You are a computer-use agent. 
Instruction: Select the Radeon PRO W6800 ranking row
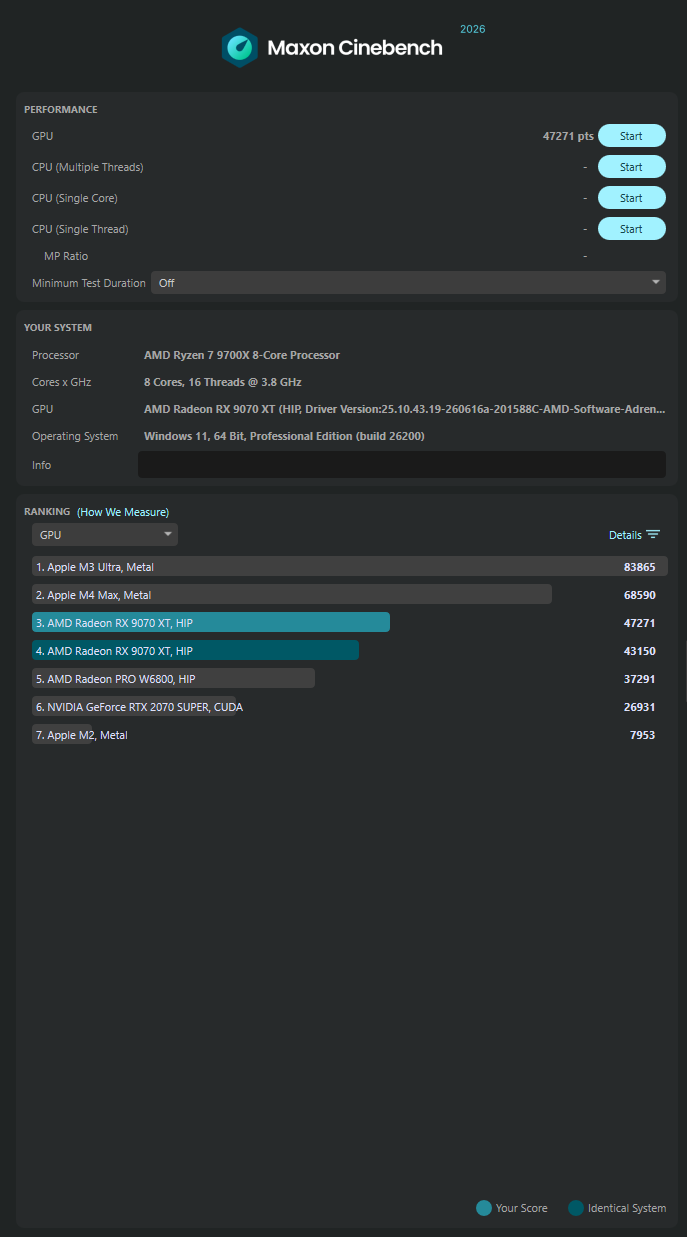349,679
